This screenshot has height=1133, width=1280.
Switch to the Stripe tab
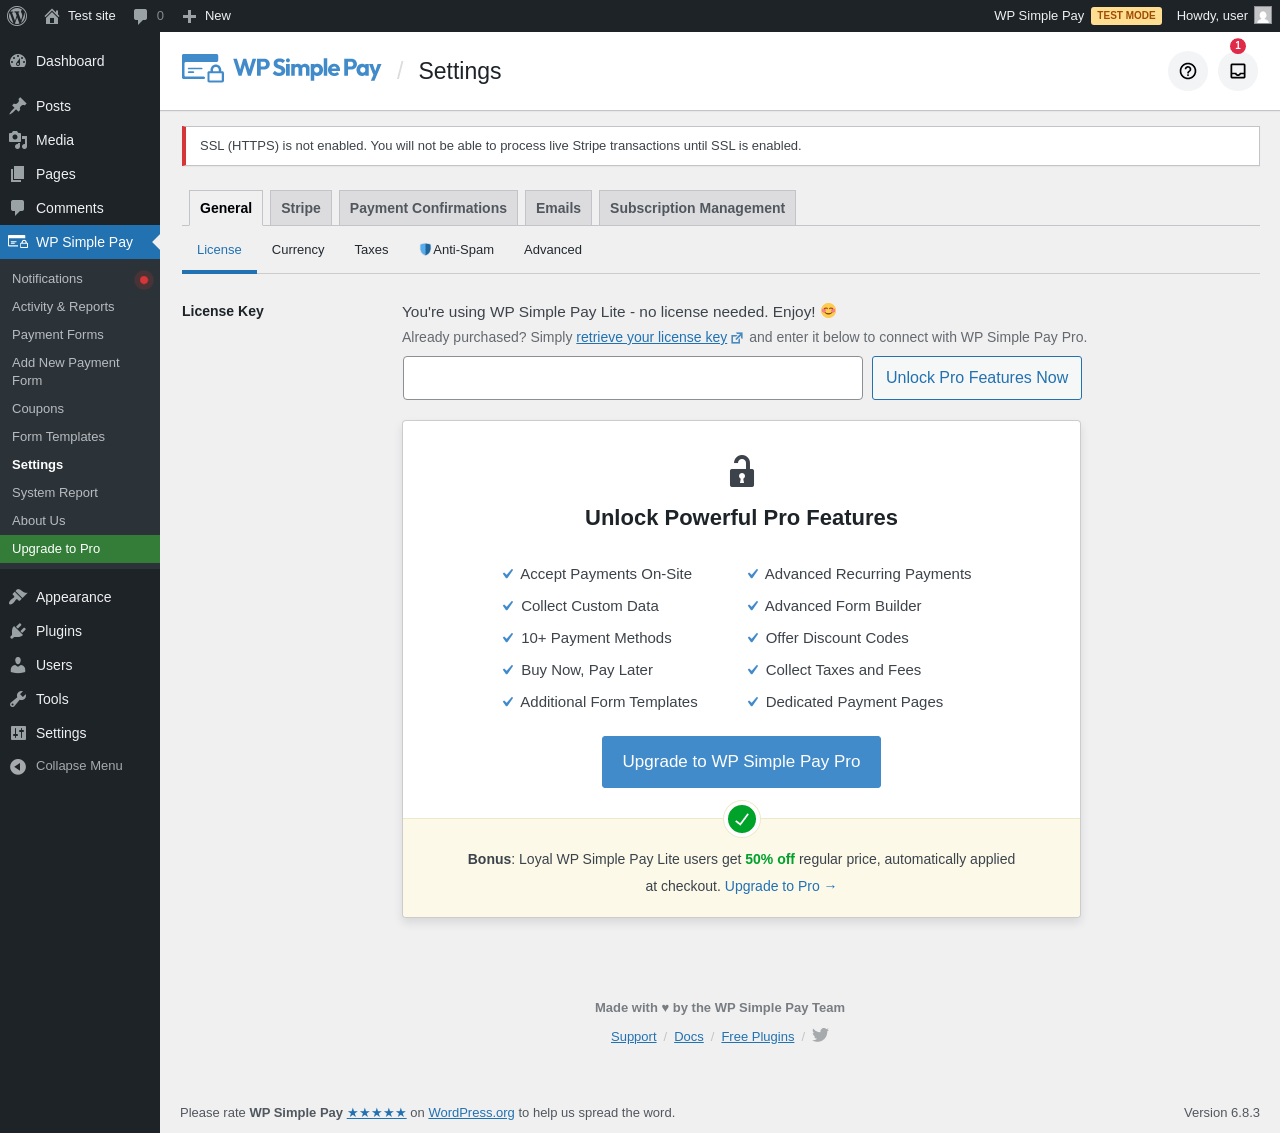point(301,208)
